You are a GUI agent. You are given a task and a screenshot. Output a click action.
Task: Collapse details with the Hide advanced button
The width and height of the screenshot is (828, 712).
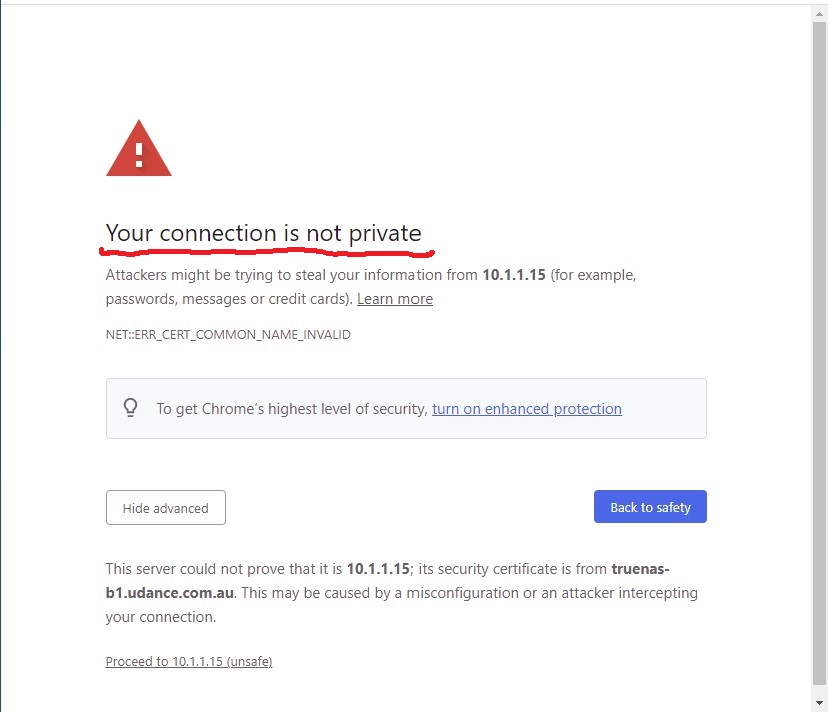[166, 508]
